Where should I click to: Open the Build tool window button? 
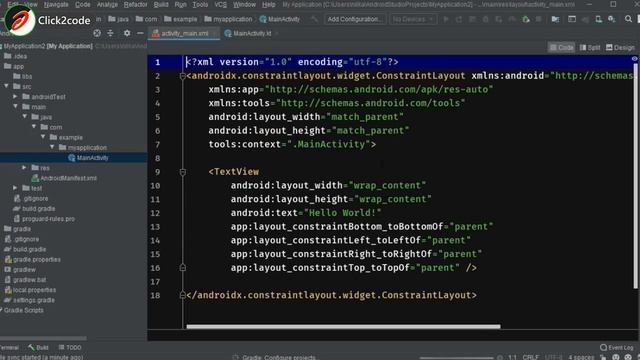point(38,348)
